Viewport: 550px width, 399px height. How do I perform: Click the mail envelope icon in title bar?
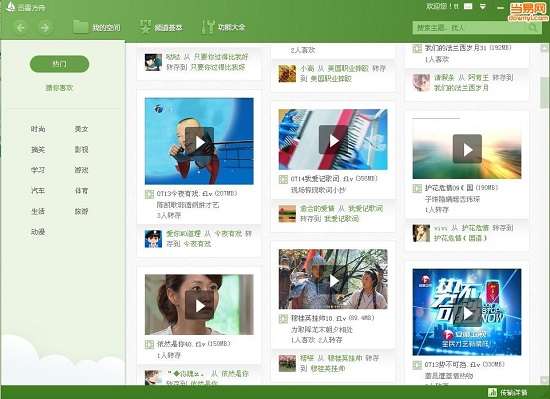pyautogui.click(x=468, y=6)
